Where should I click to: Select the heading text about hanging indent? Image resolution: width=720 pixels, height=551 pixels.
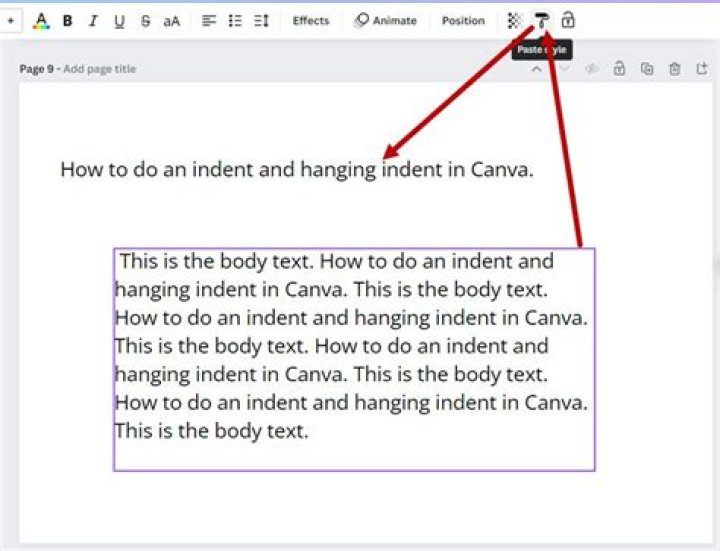coord(297,169)
